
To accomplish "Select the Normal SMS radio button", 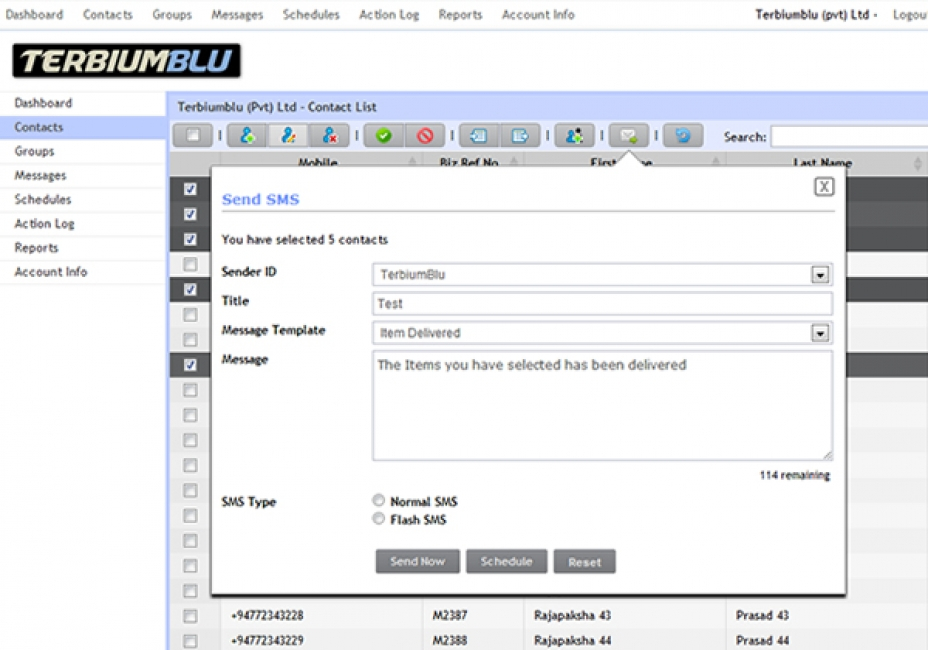I will click(x=378, y=500).
